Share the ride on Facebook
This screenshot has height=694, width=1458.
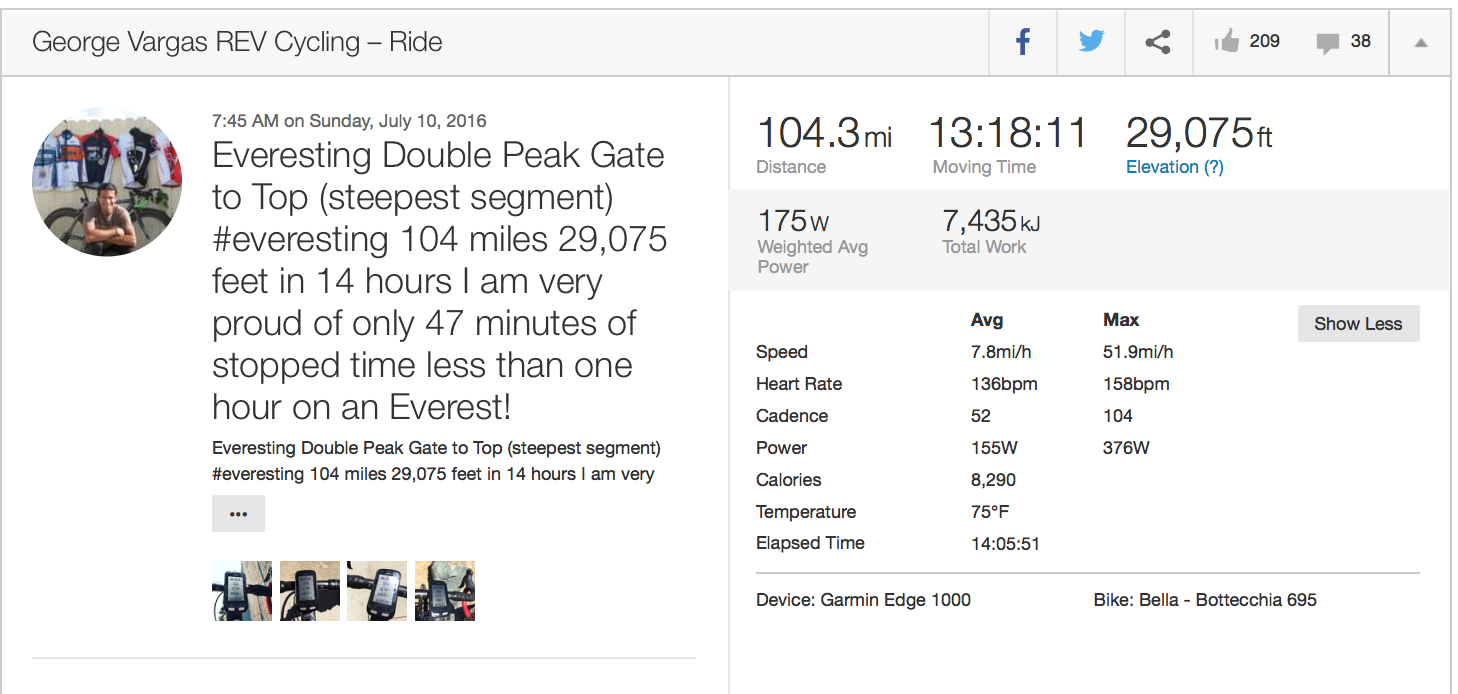pos(1023,42)
